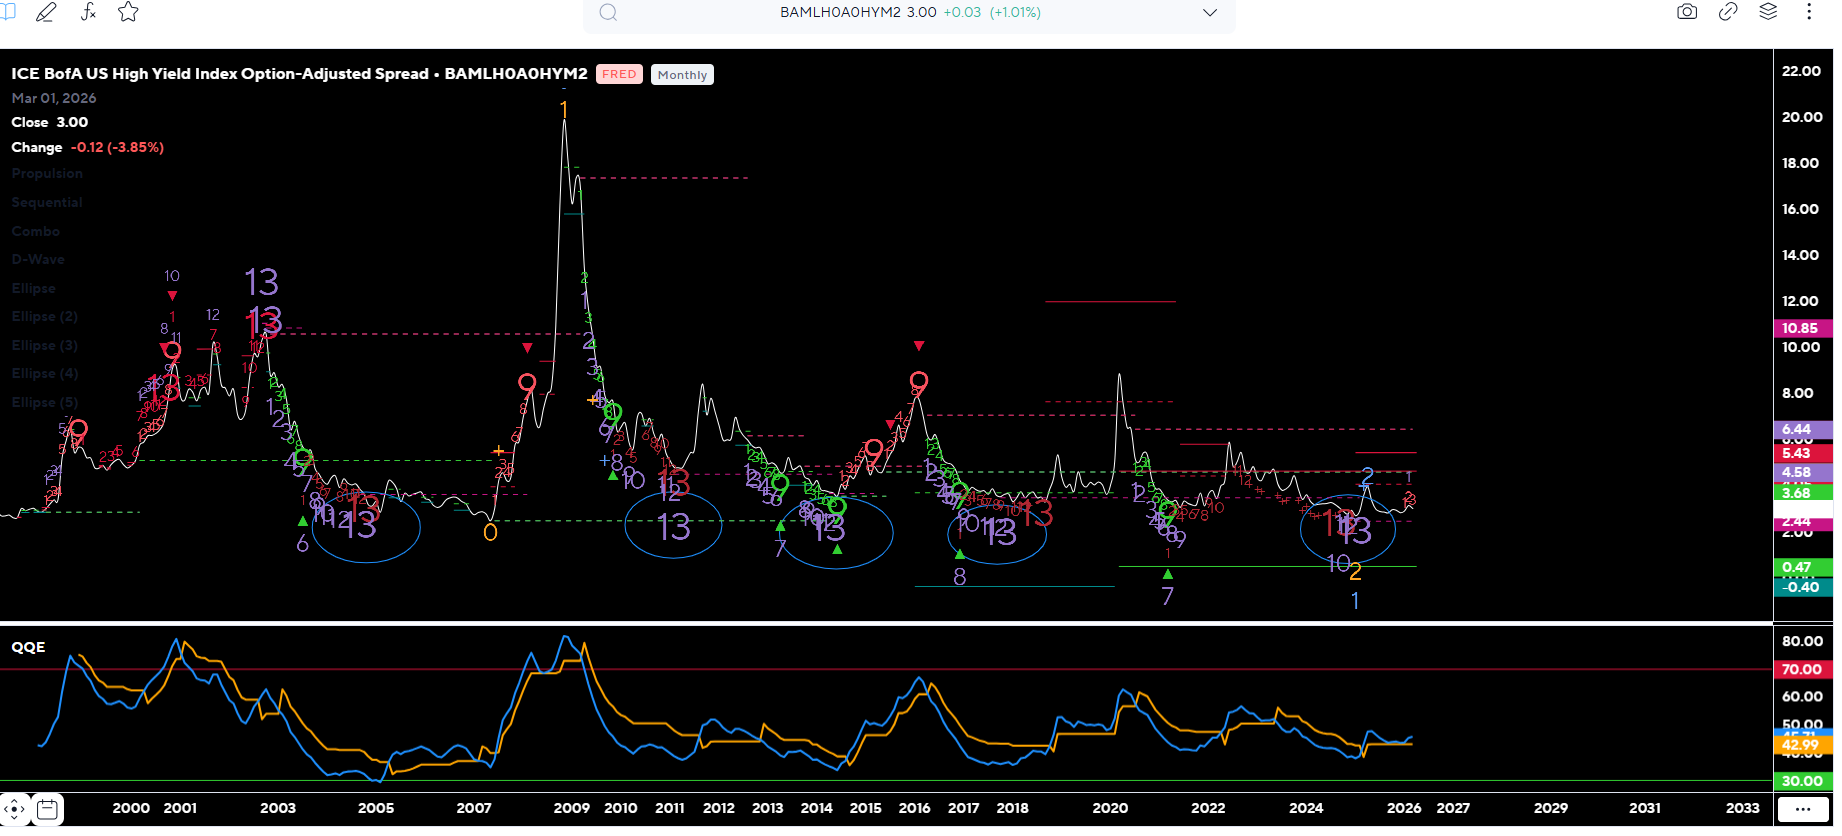
Task: Click the FRED source badge
Action: [619, 75]
